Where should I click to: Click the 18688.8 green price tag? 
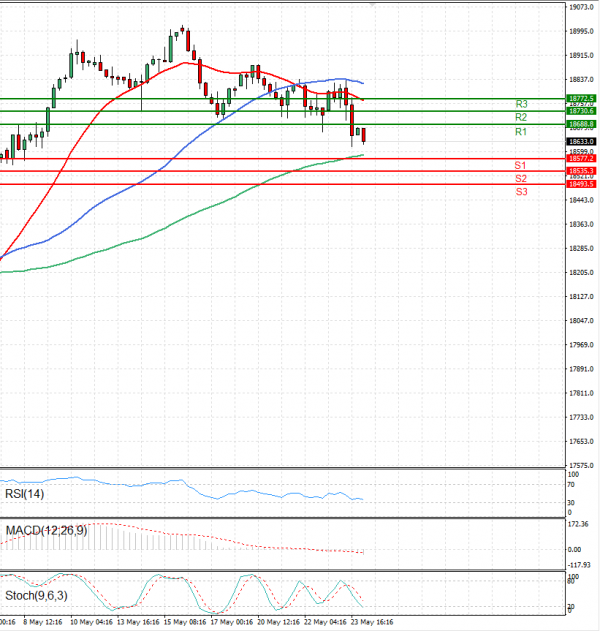coord(581,124)
